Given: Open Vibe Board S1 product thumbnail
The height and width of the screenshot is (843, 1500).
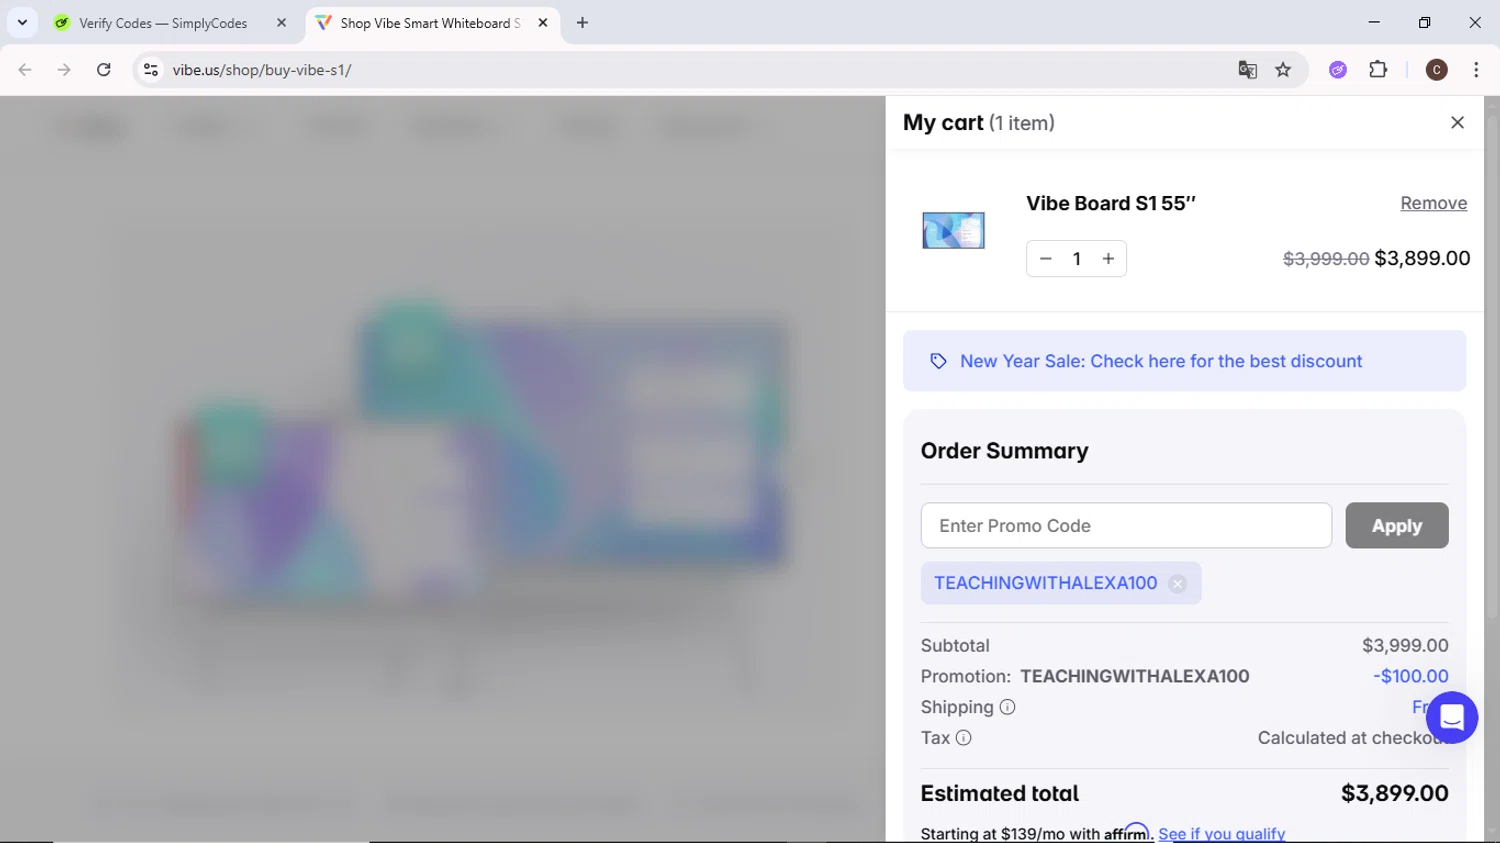Looking at the screenshot, I should (x=953, y=230).
